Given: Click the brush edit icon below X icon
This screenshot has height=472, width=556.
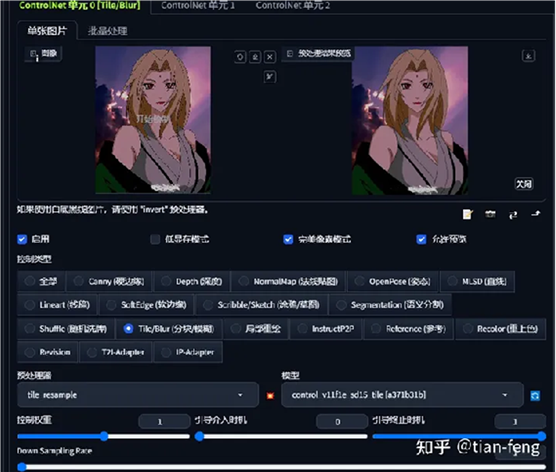Looking at the screenshot, I should [270, 77].
